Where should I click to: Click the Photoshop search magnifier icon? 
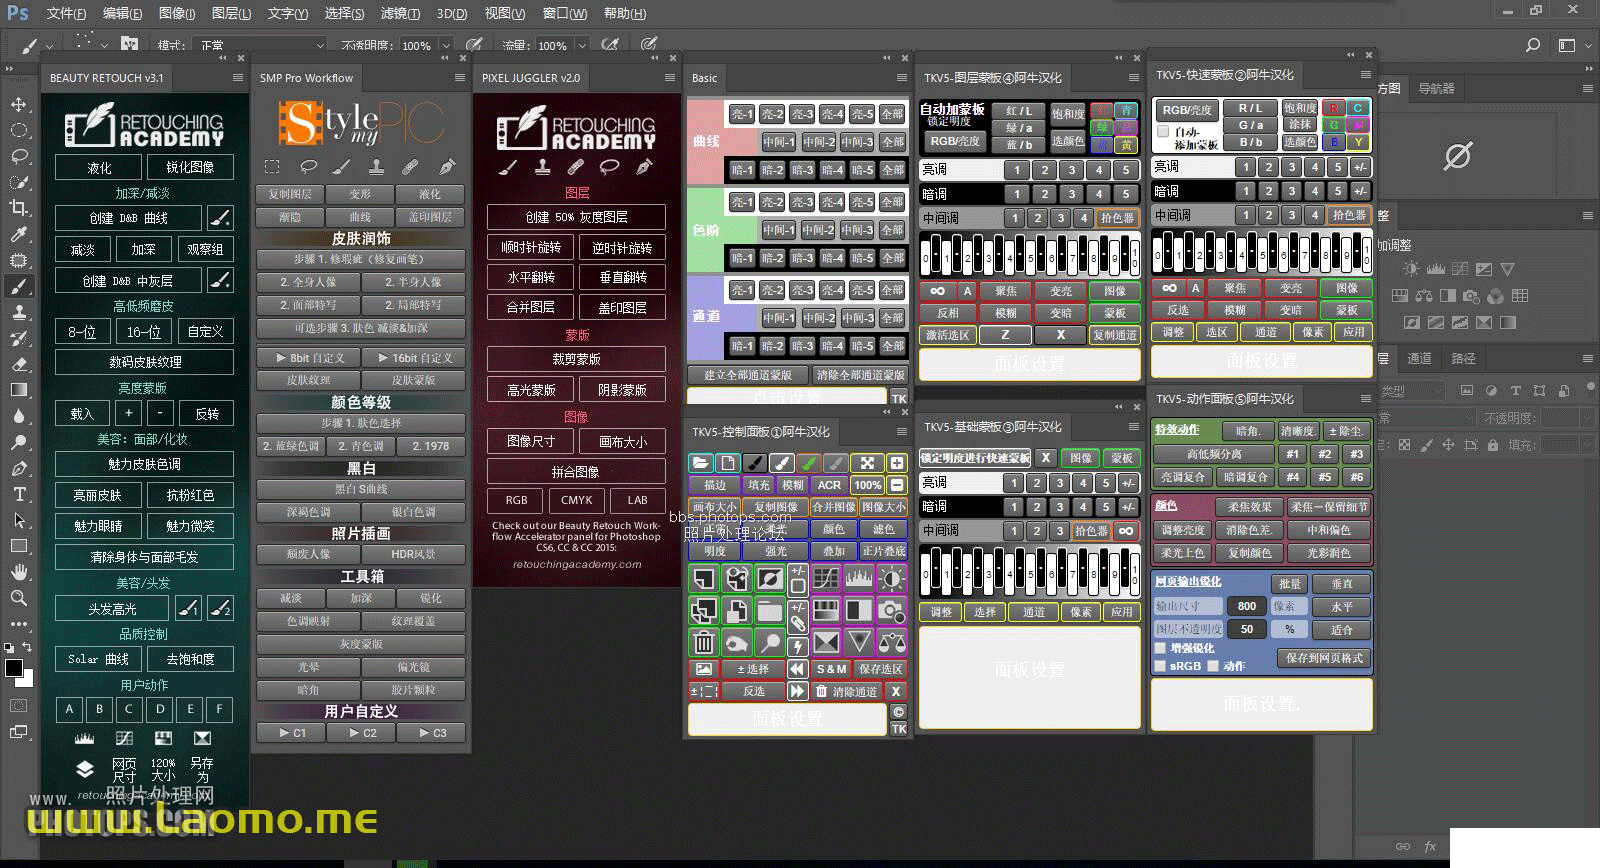tap(1533, 45)
